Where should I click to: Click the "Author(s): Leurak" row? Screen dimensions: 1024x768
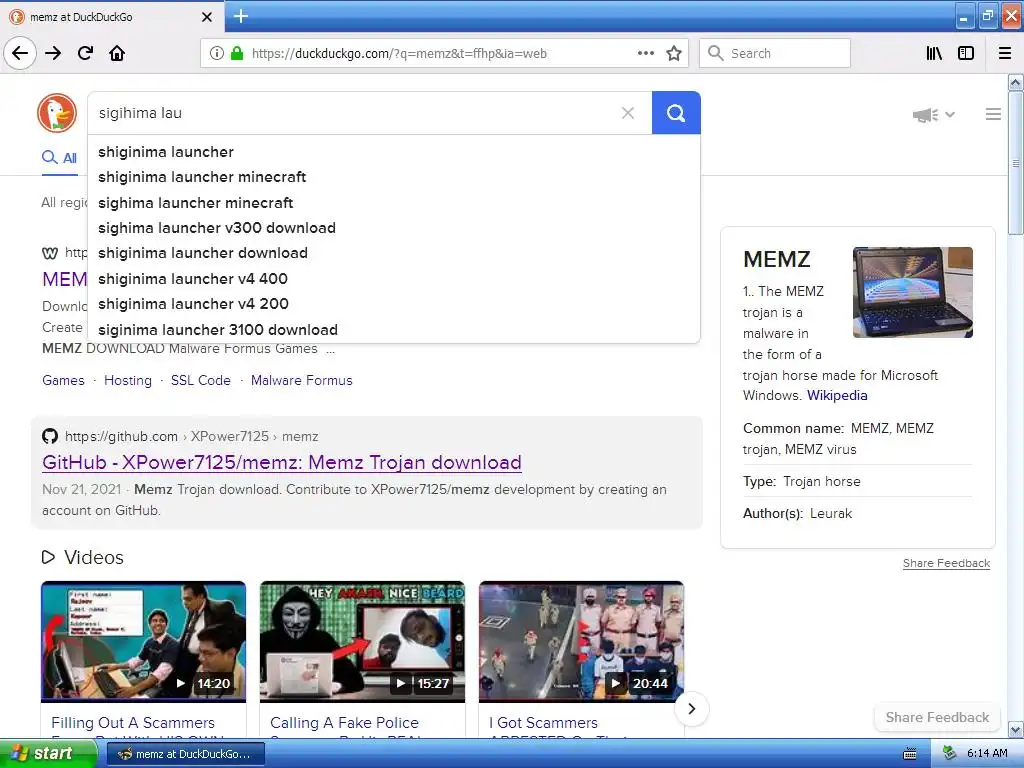point(857,513)
